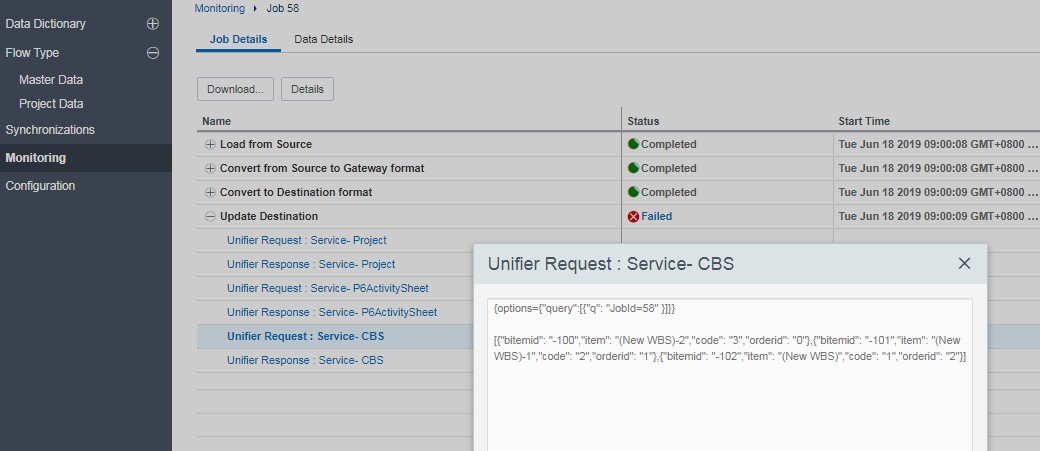This screenshot has height=451, width=1040.
Task: Select the Job Details tab
Action: point(239,39)
